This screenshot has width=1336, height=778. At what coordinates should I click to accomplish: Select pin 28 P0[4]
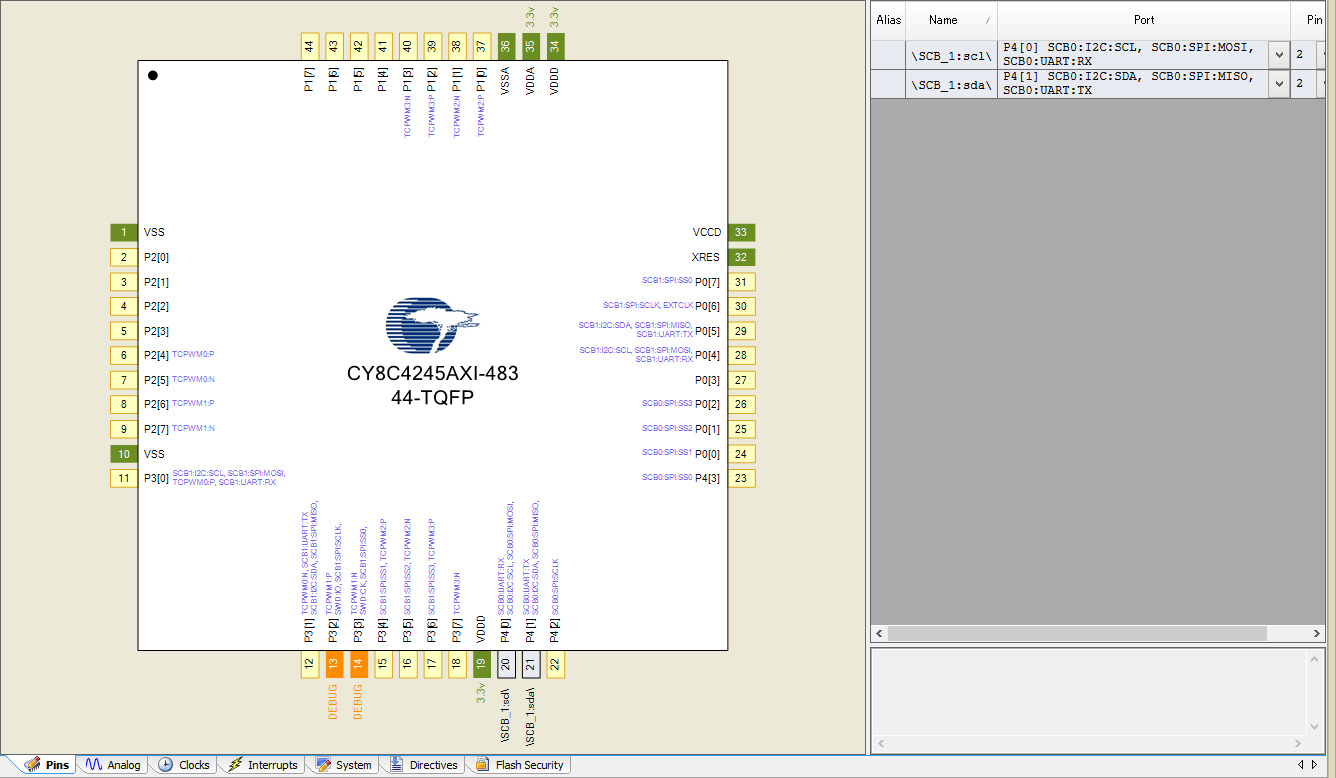click(741, 355)
